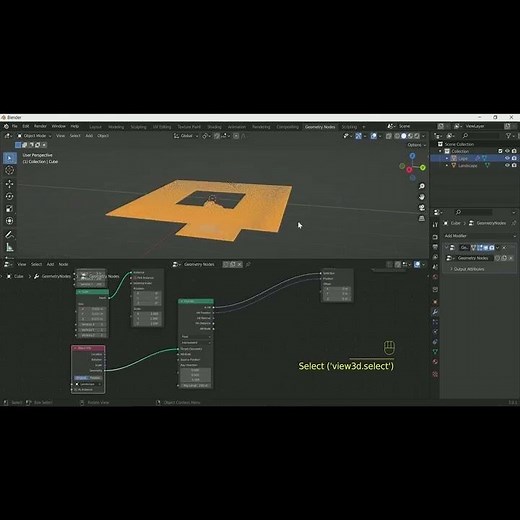
Task: Enable snapping magnet toggle
Action: pyautogui.click(x=217, y=136)
